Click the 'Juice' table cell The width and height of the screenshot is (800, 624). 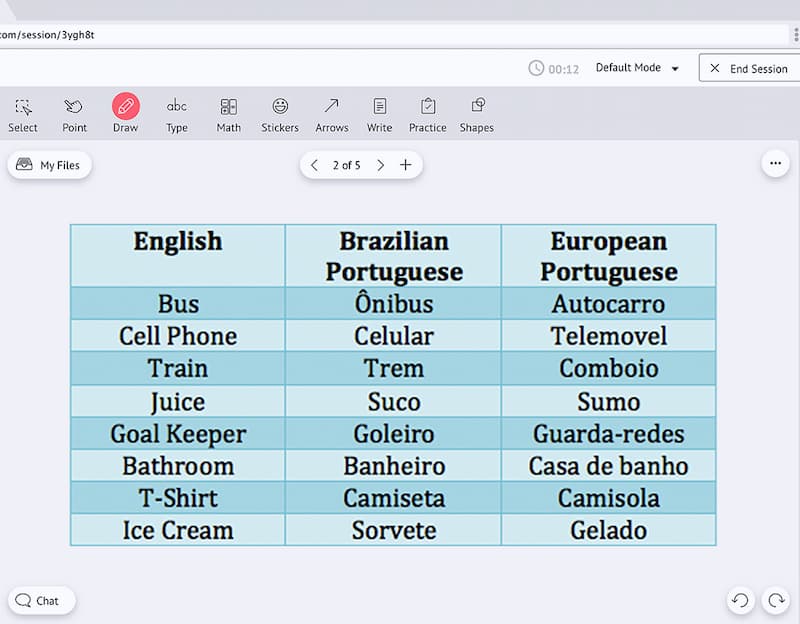click(178, 402)
